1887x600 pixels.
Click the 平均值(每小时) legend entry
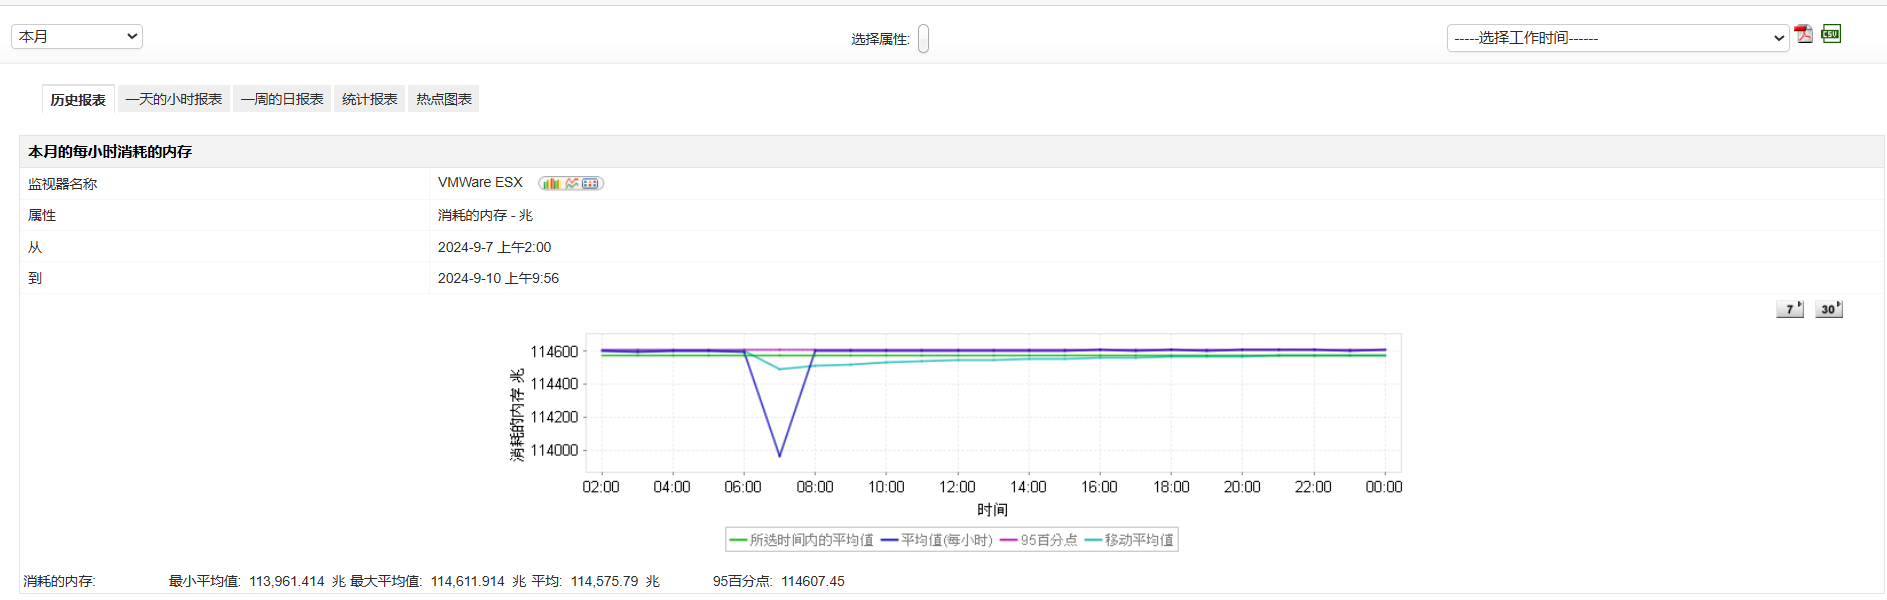(x=936, y=540)
